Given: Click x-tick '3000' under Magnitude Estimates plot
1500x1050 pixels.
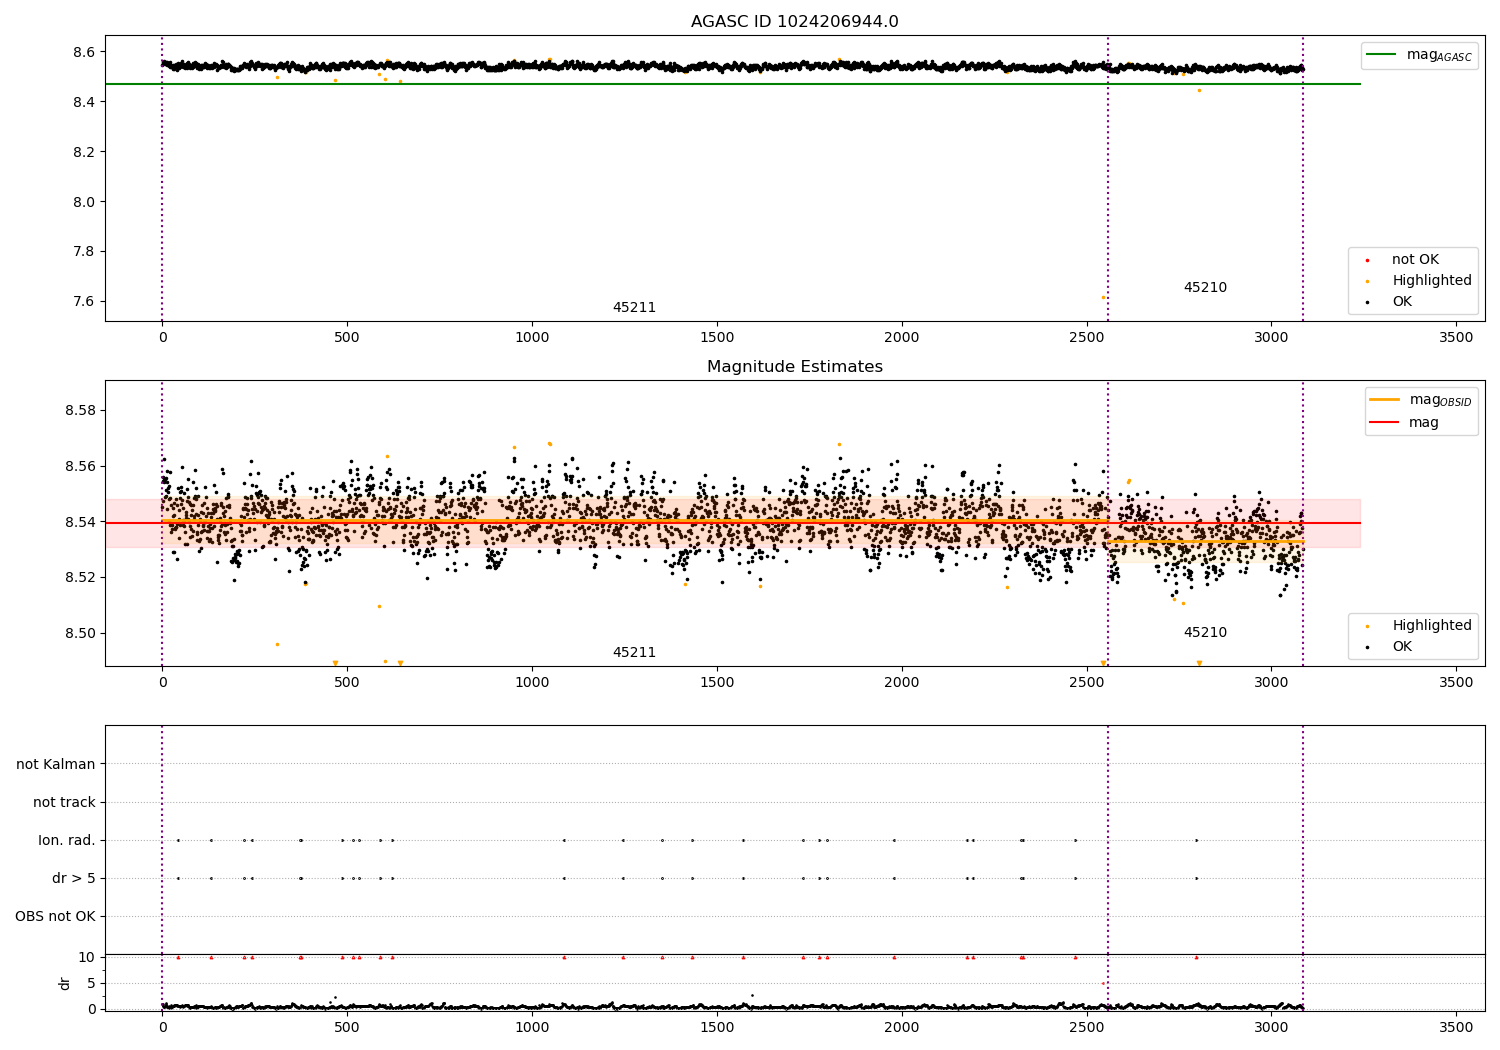Looking at the screenshot, I should 1271,683.
